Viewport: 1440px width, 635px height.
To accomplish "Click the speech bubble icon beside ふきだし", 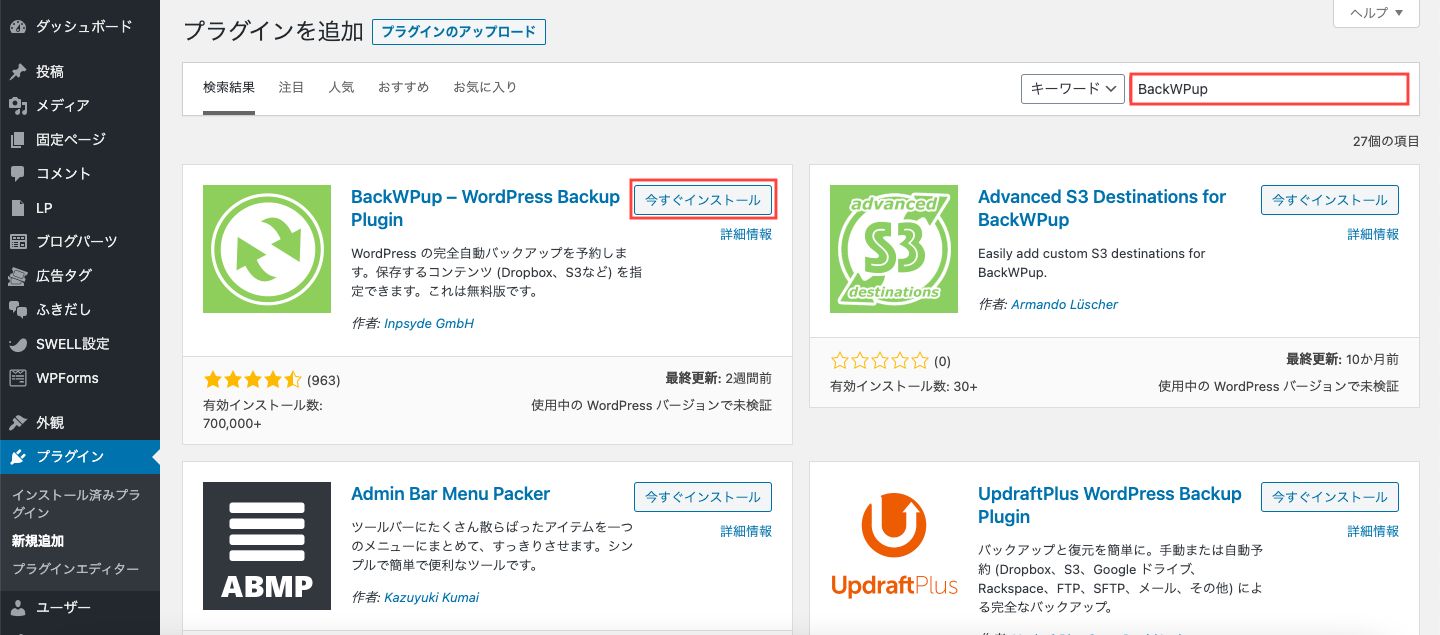I will [x=17, y=310].
